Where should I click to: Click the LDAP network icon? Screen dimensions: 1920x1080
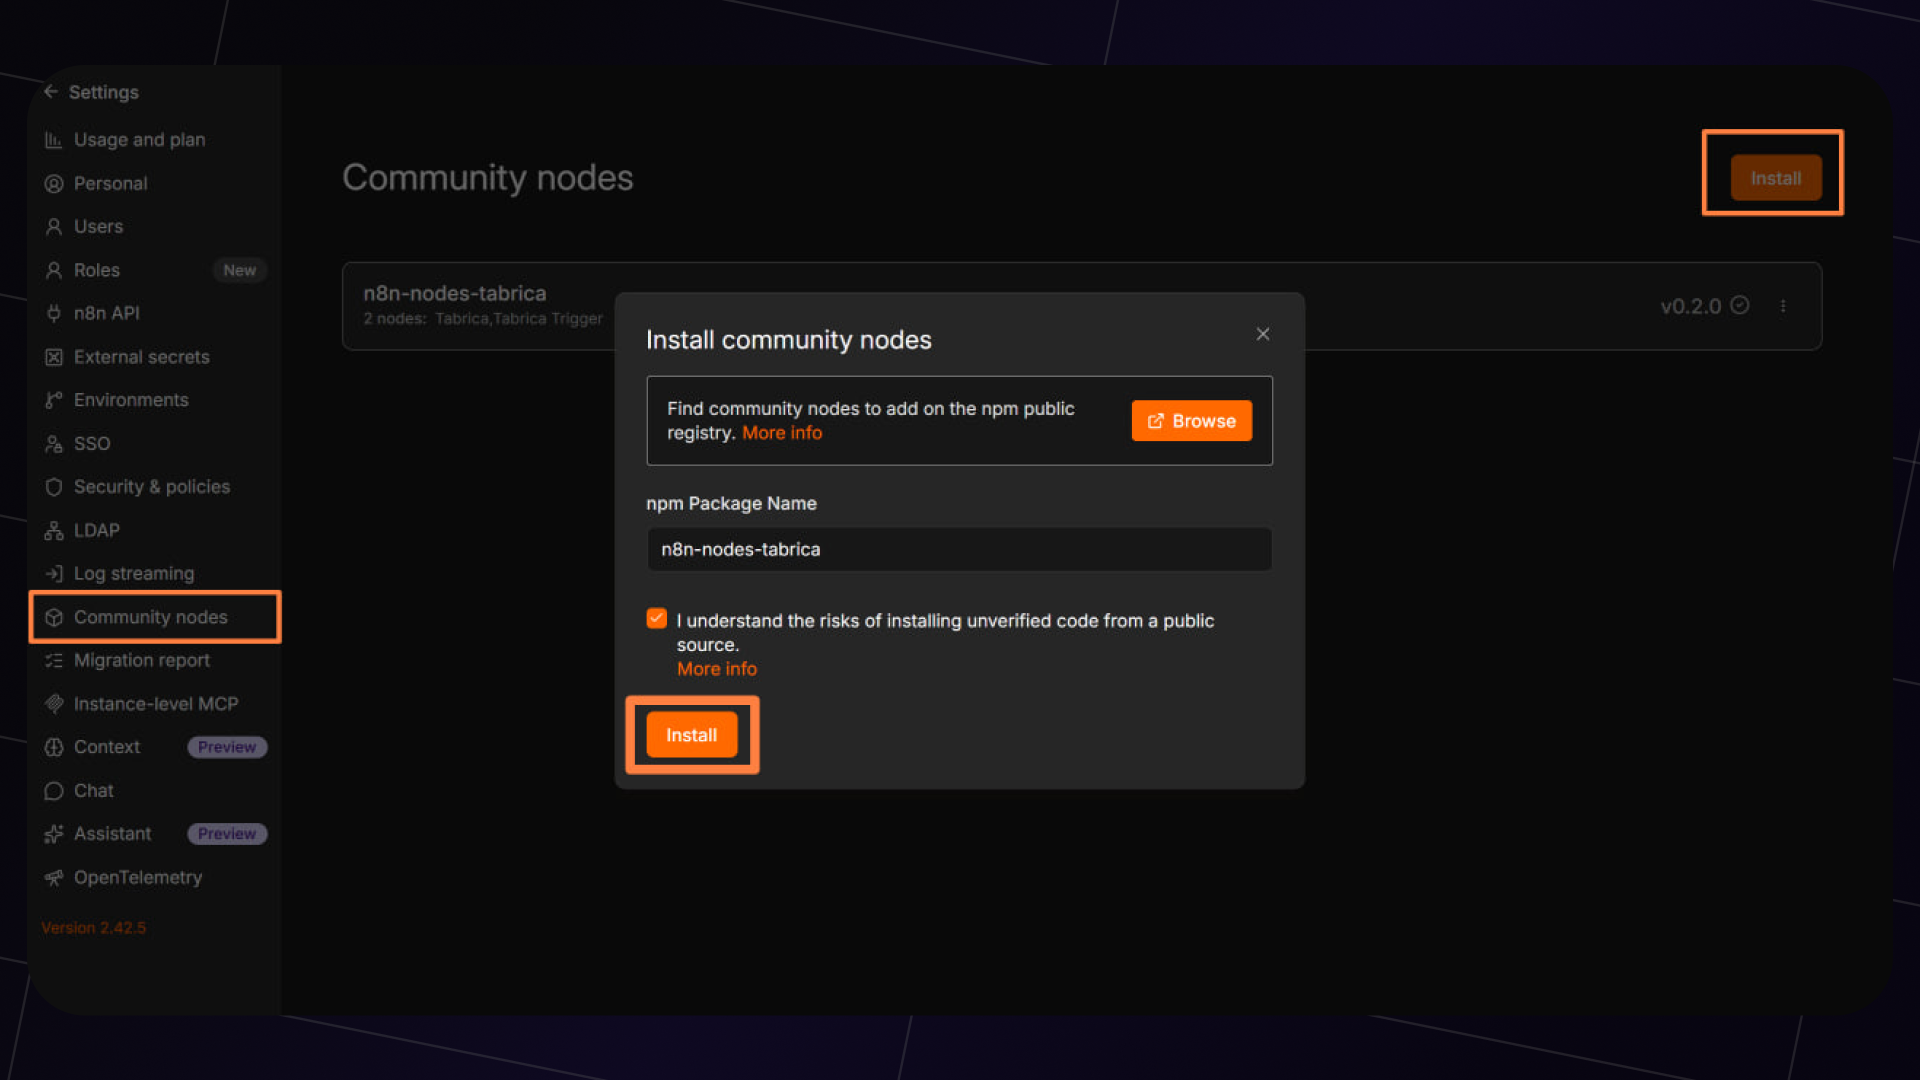click(53, 530)
